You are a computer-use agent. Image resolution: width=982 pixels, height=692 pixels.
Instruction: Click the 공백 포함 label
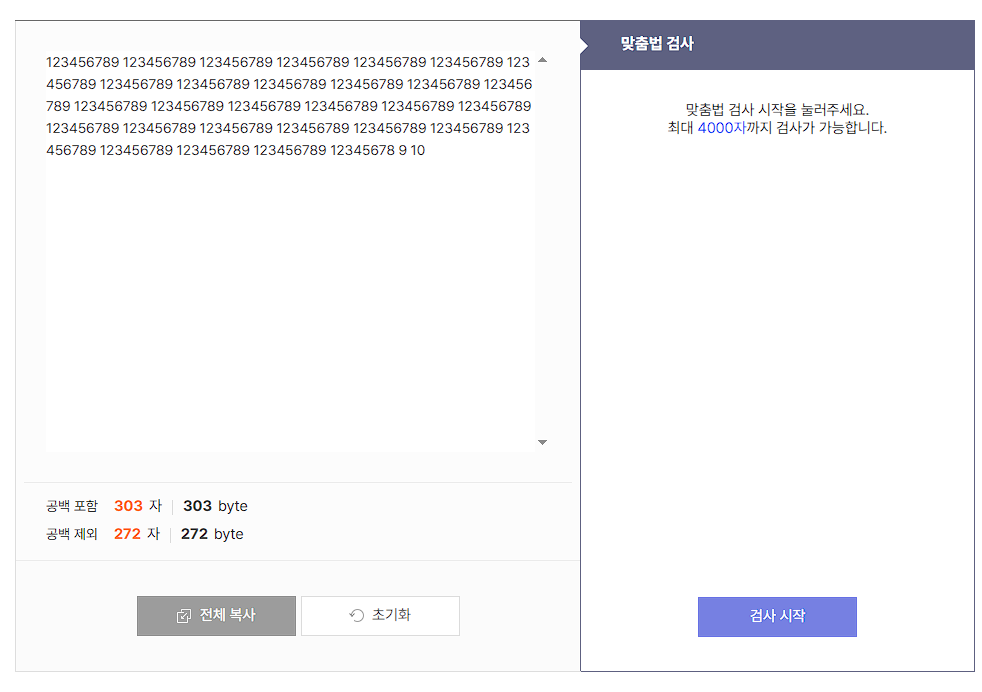72,506
